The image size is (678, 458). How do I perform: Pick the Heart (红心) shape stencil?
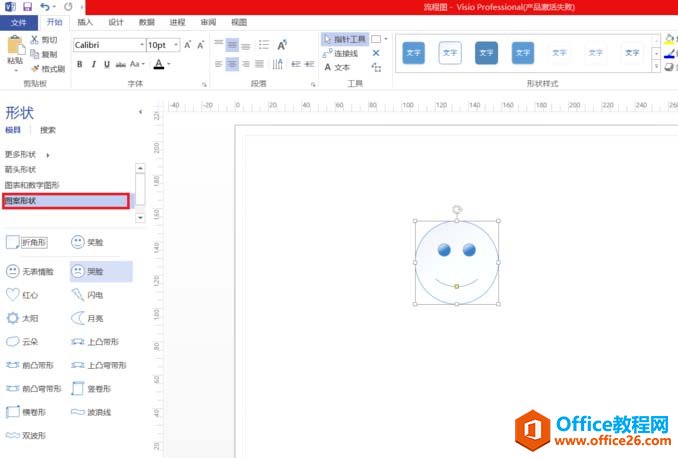click(24, 295)
